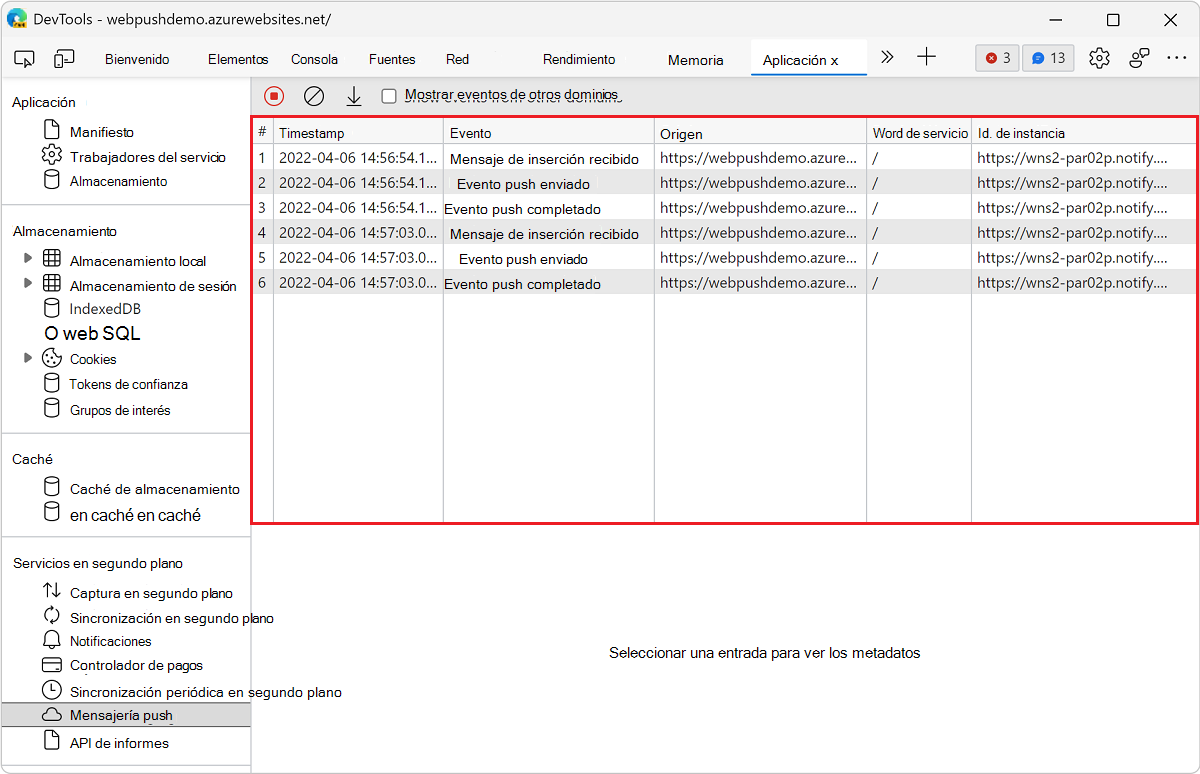Switch to the Fuentes tab
The width and height of the screenshot is (1200, 774).
click(392, 60)
